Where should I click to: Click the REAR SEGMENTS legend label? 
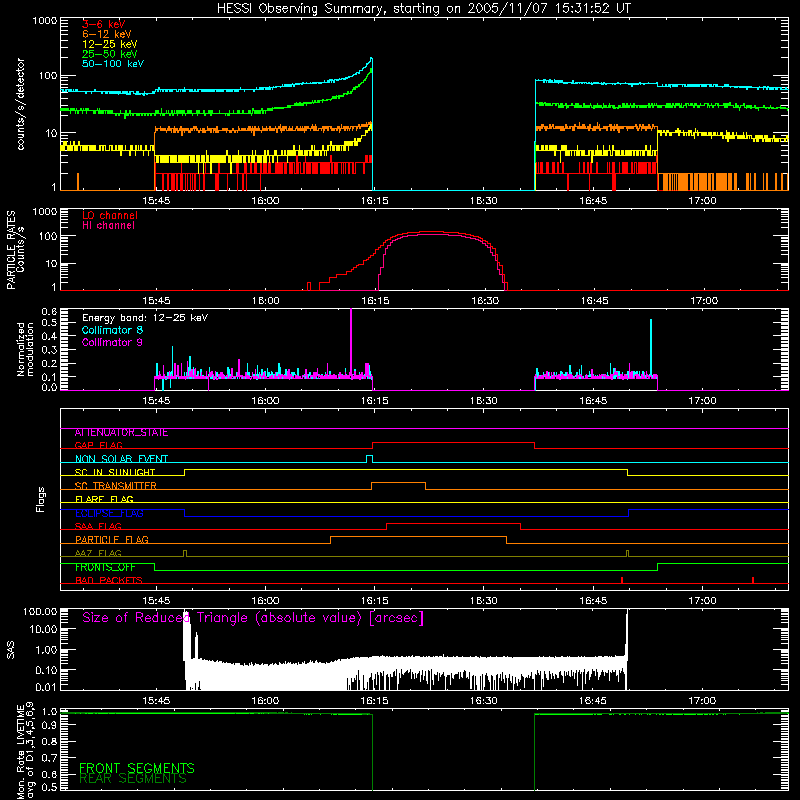(x=133, y=779)
